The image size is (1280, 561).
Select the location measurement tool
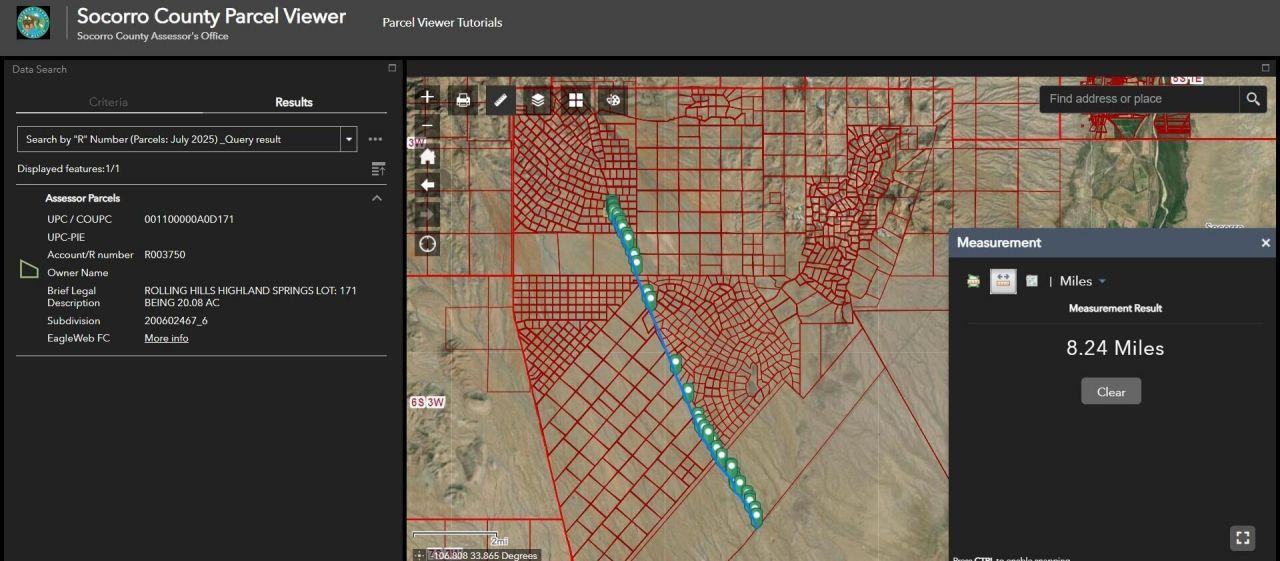[x=1032, y=282]
